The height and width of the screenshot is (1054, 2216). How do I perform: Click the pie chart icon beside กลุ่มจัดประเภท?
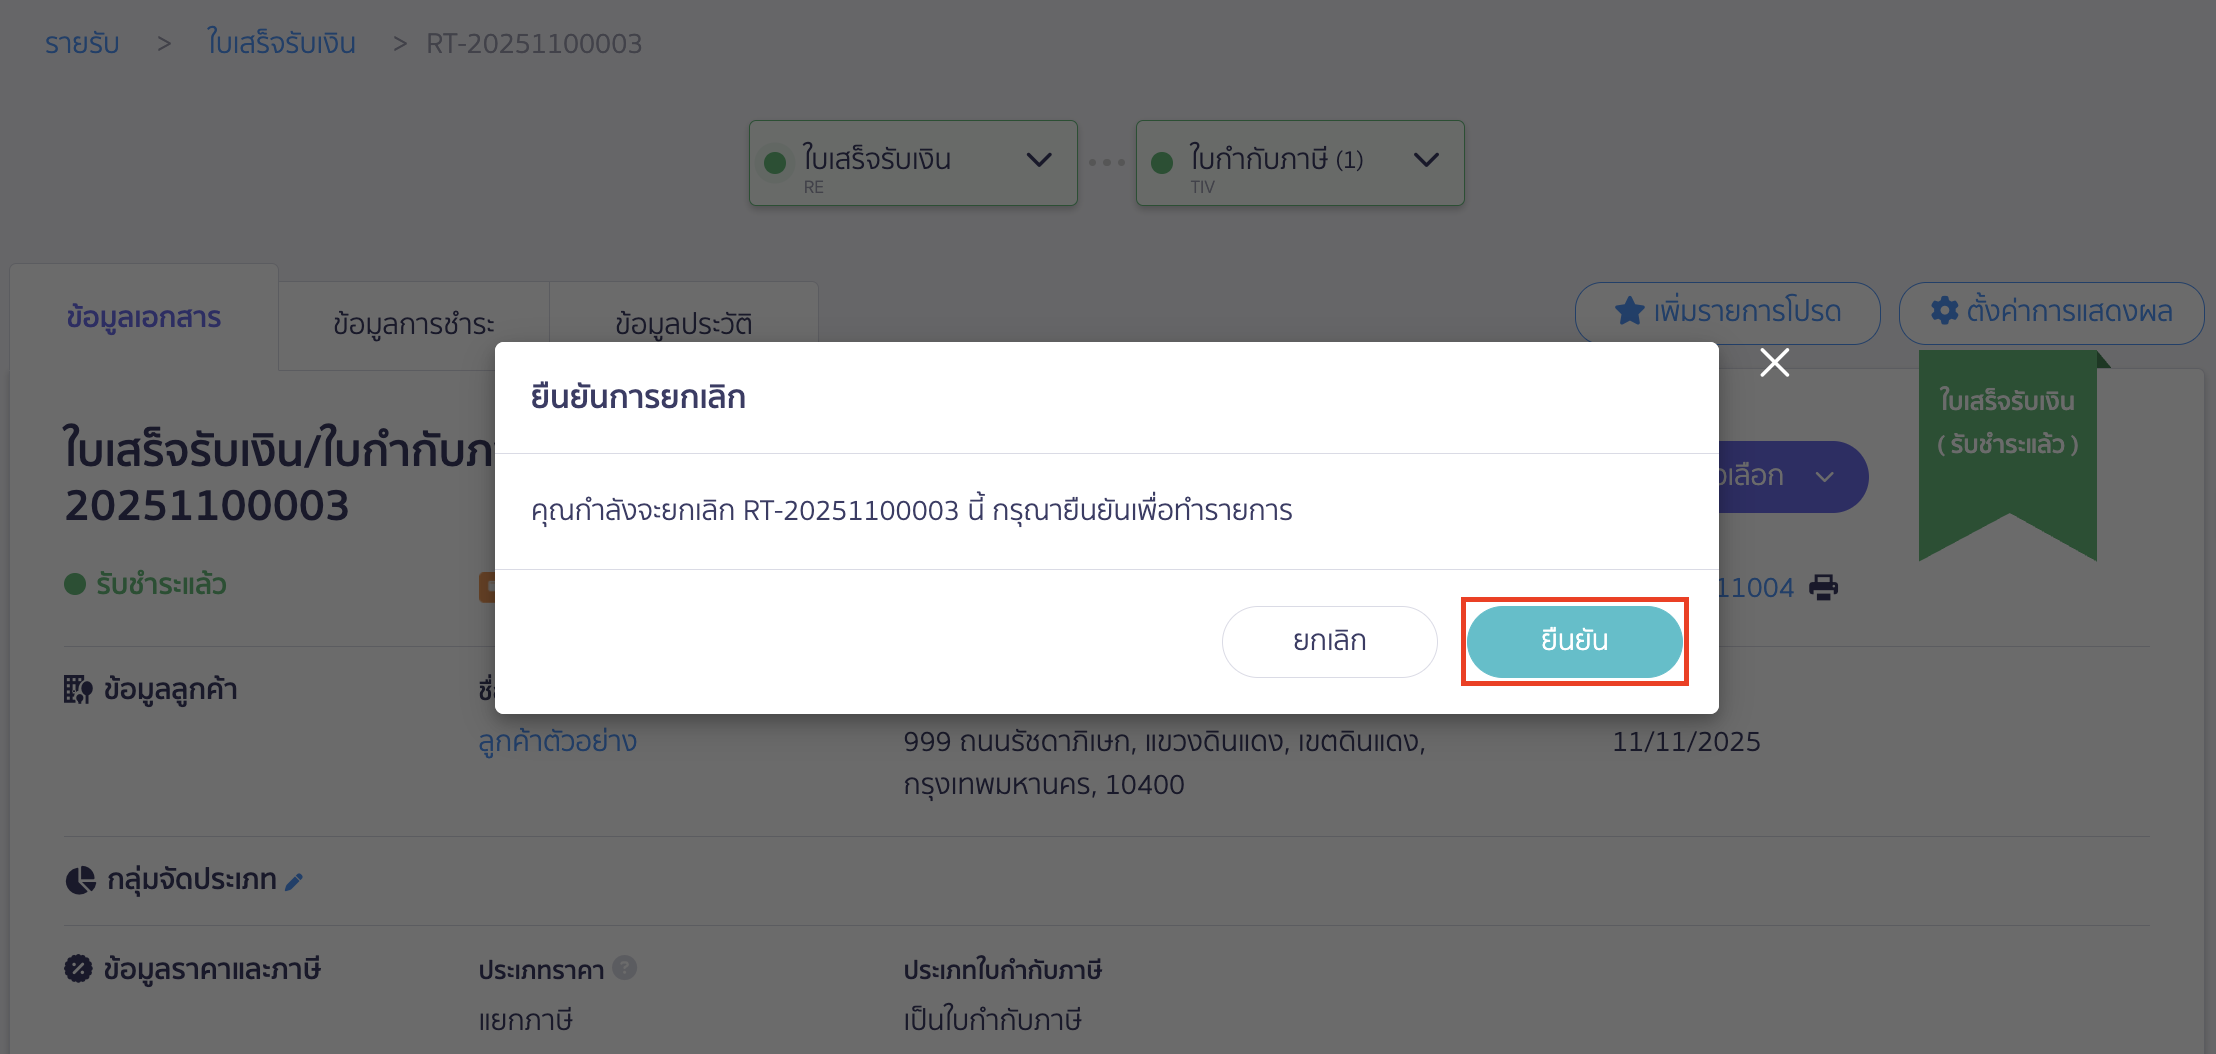pyautogui.click(x=79, y=879)
